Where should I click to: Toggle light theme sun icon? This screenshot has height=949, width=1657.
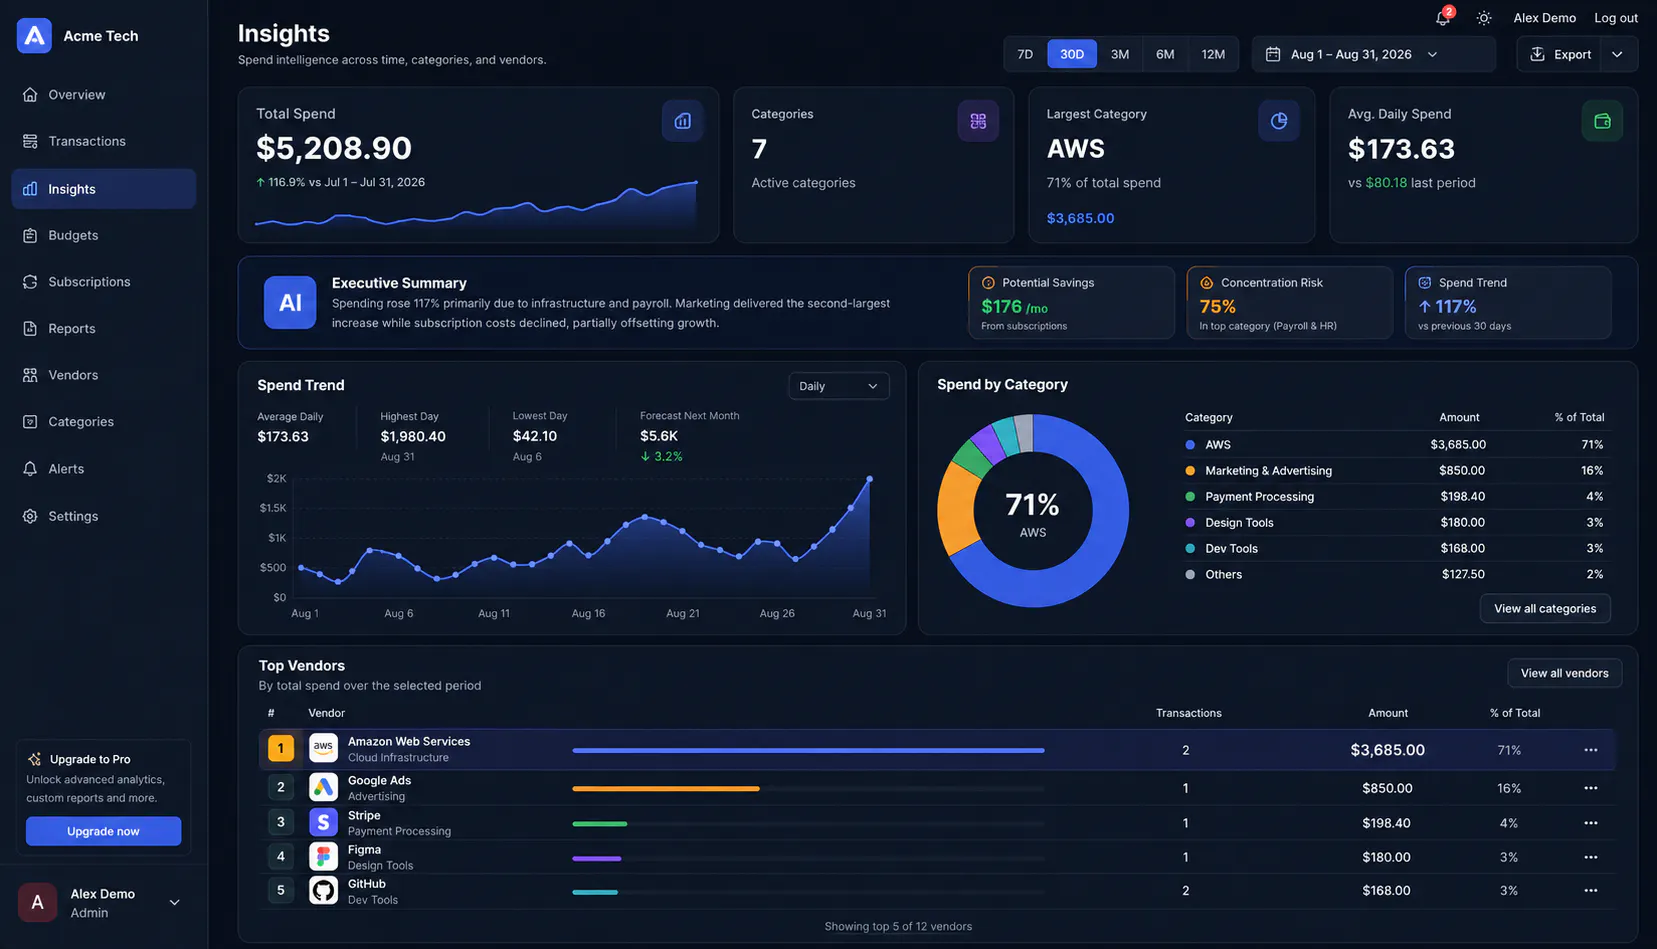[1484, 18]
